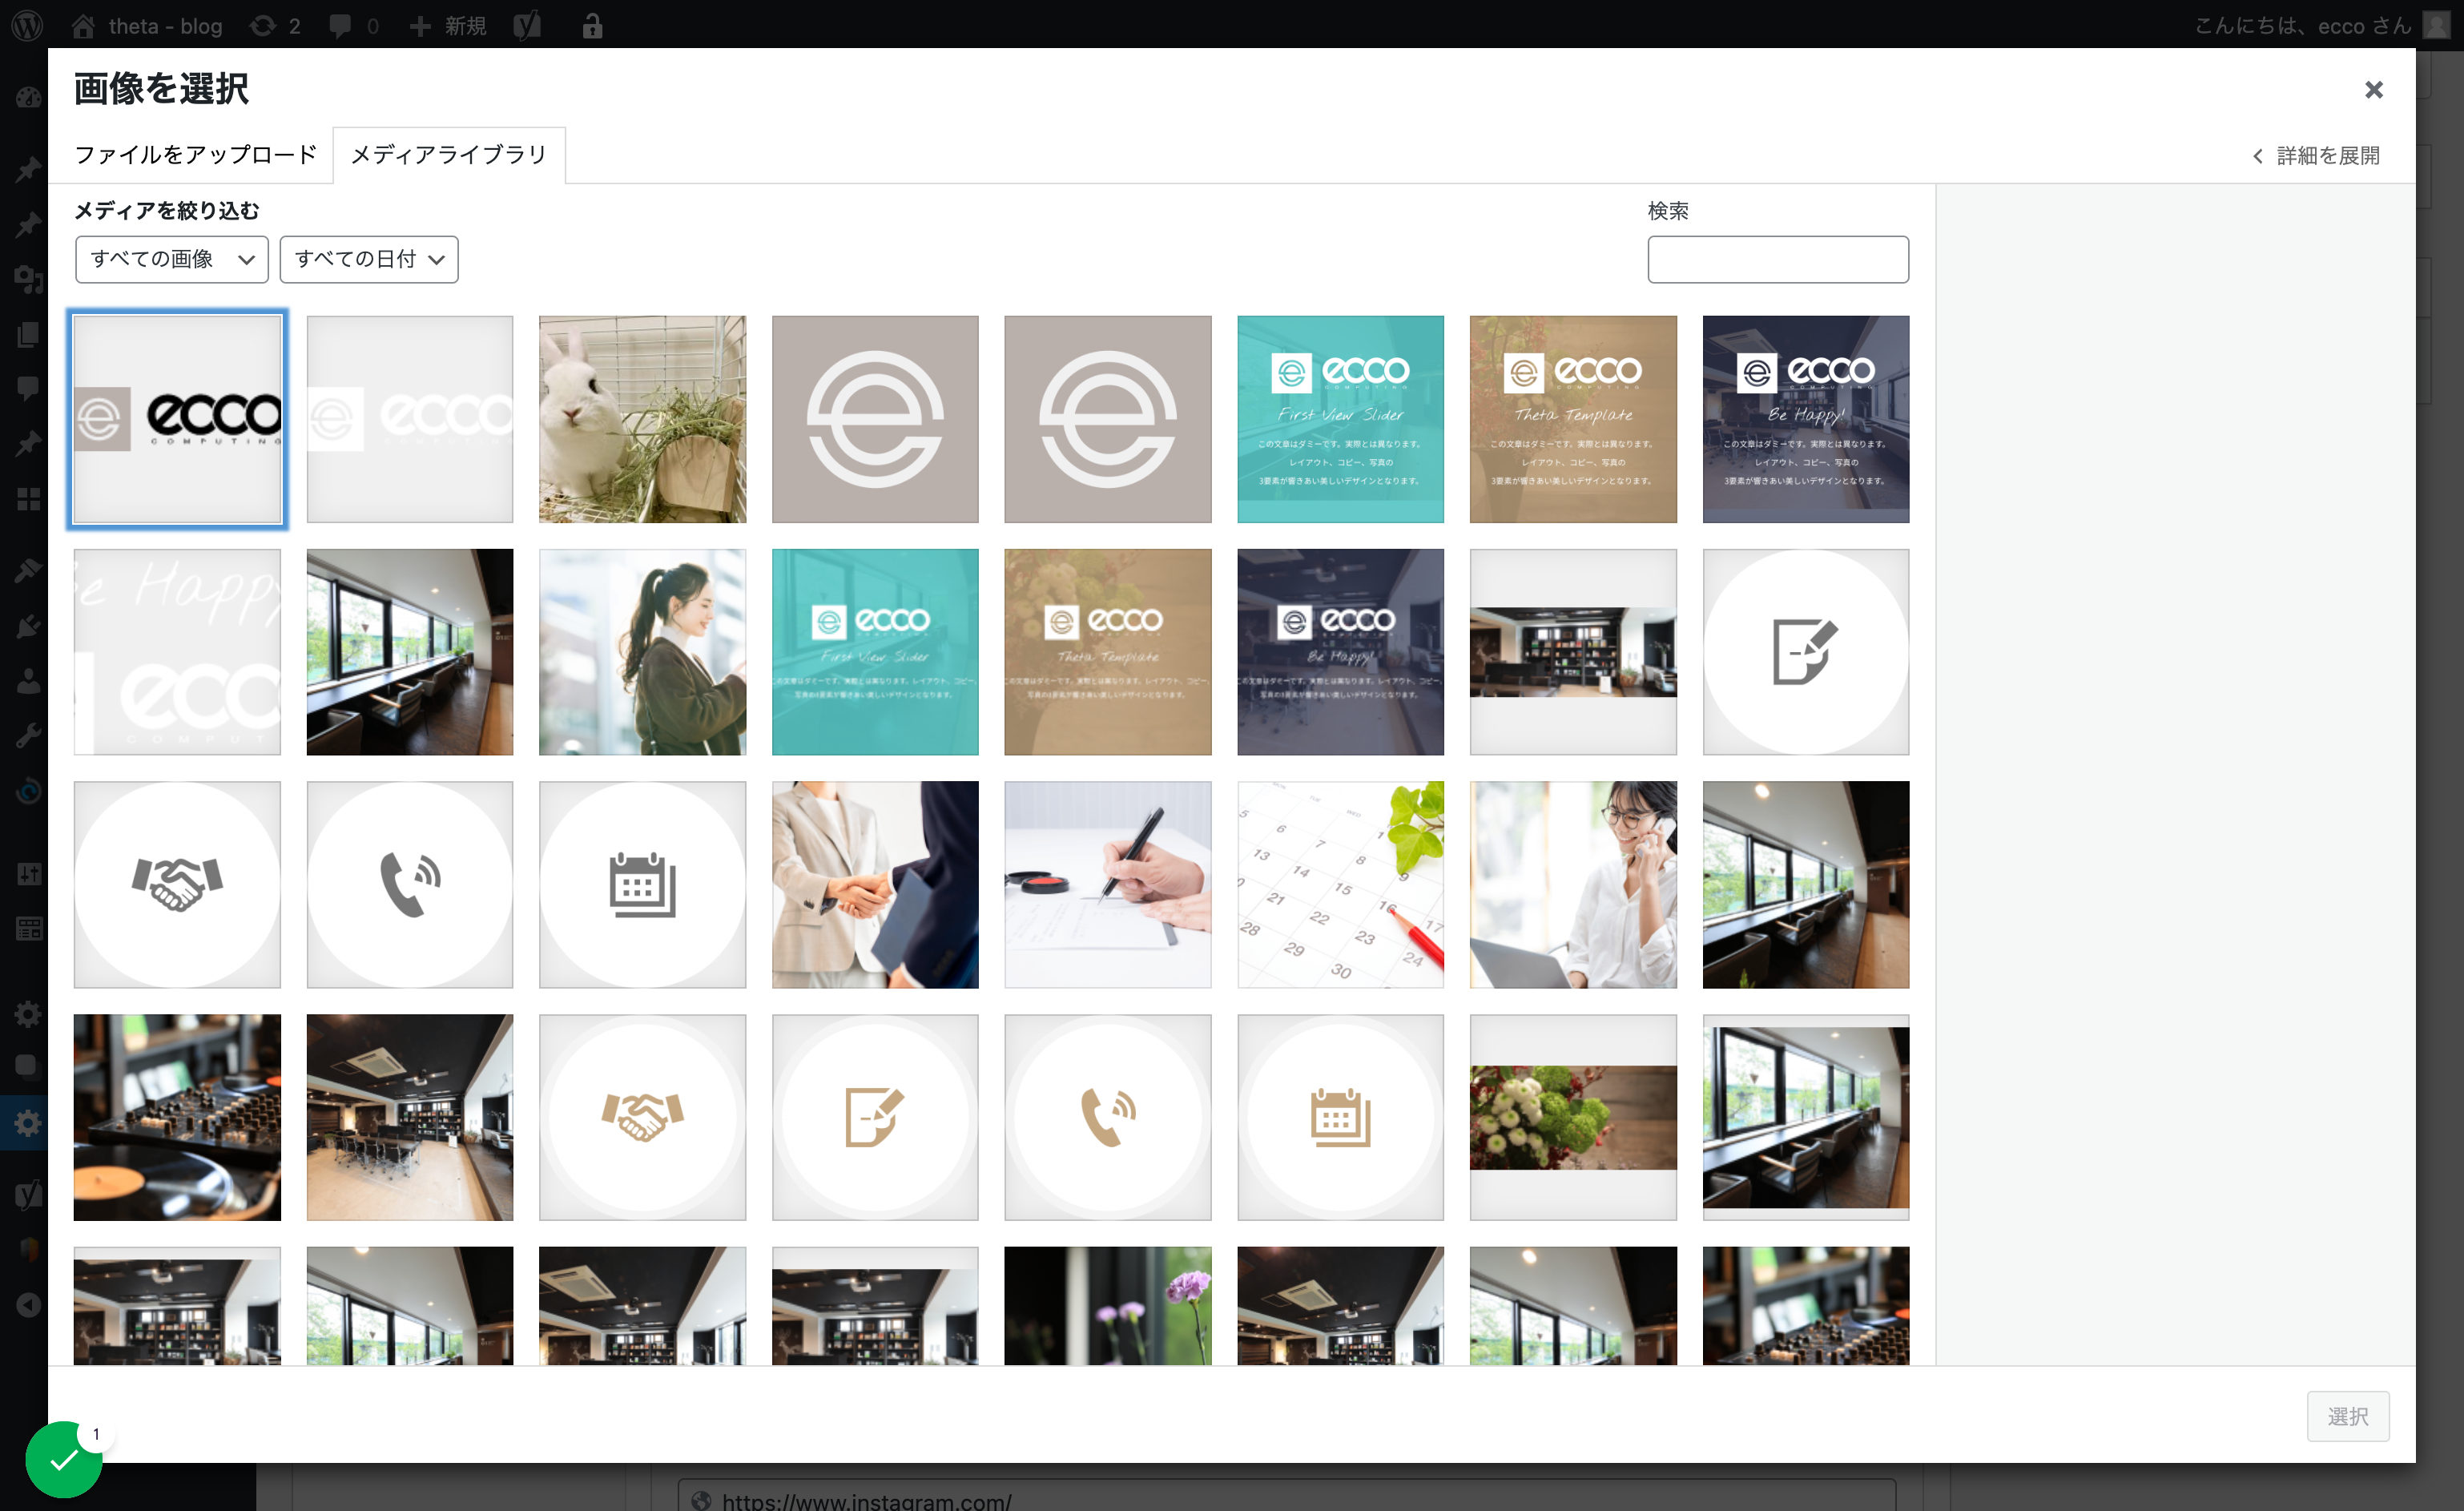Viewport: 2464px width, 1511px height.
Task: Open the 新規 new content menu
Action: (x=448, y=25)
